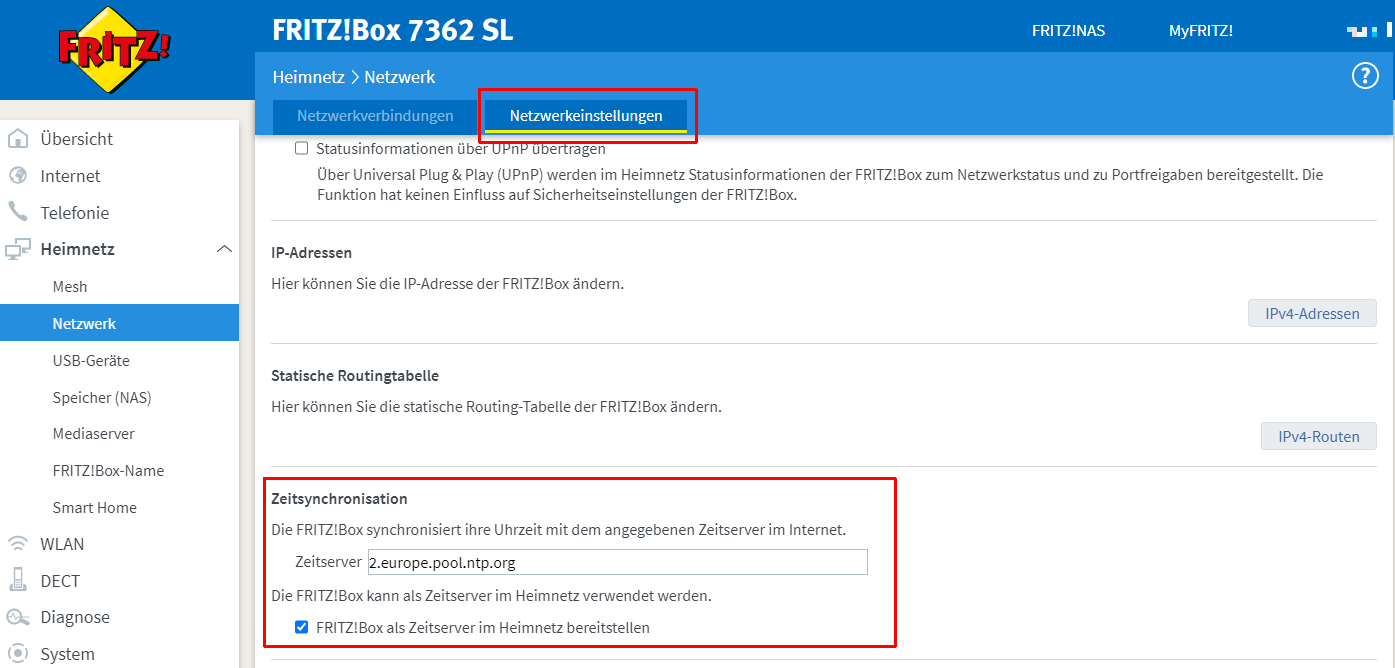Click the Heimnetz > Netzwerk breadcrumb
This screenshot has width=1395, height=668.
354,77
